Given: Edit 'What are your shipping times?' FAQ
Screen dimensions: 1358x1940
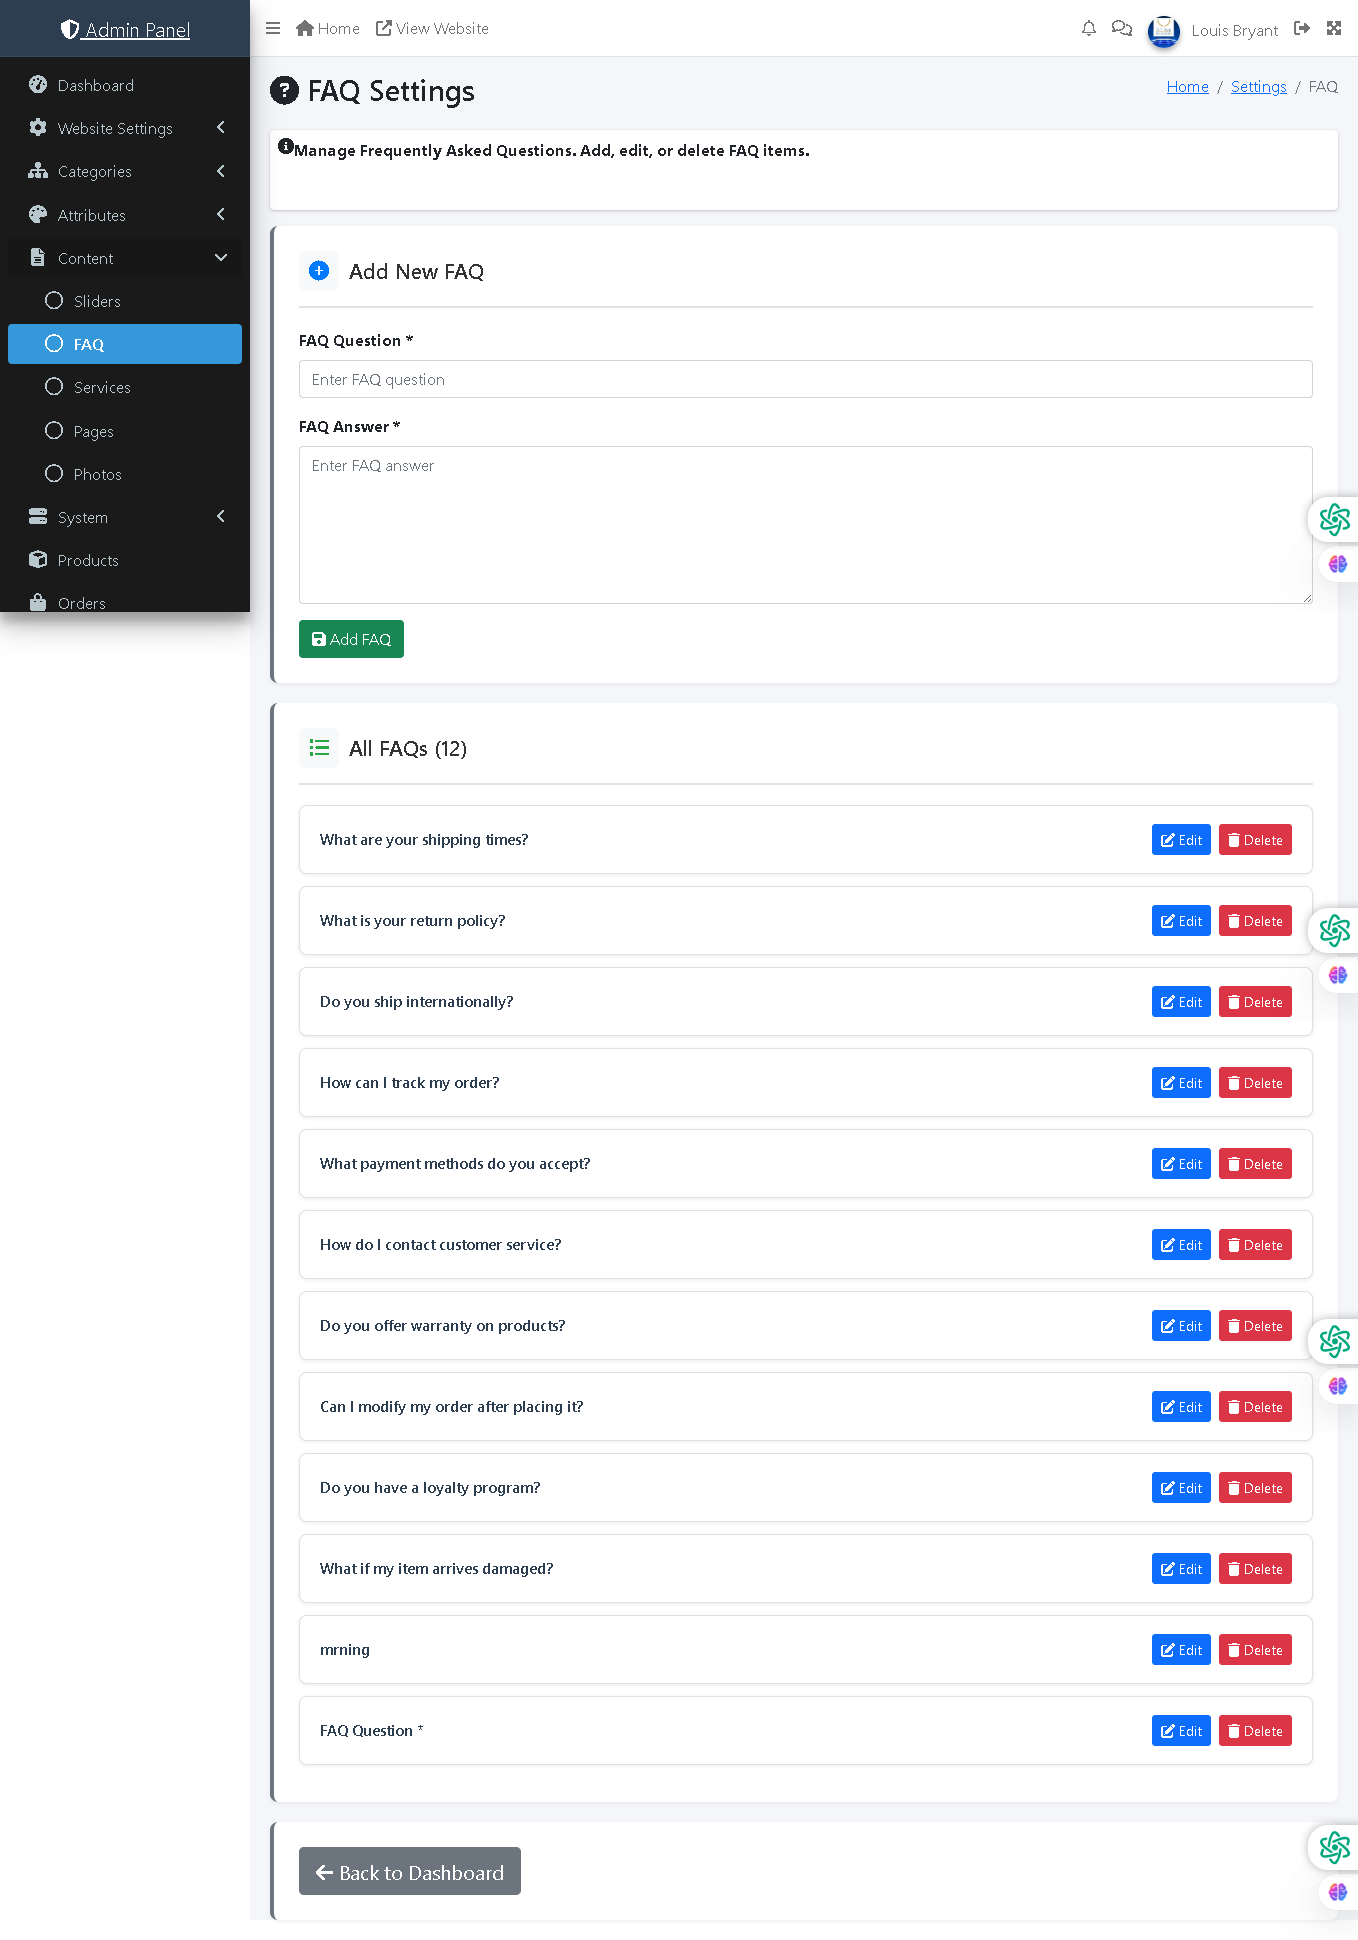Looking at the screenshot, I should coord(1181,840).
